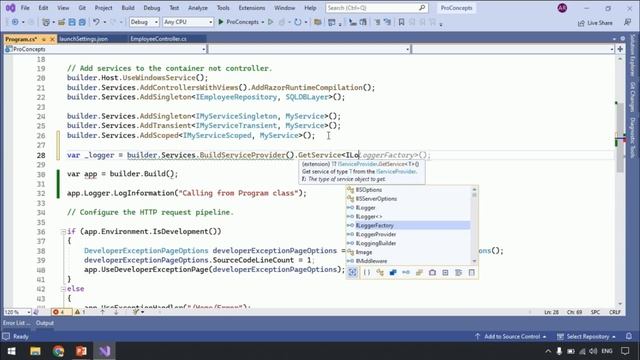Open Live Share
The height and width of the screenshot is (360, 640).
(595, 23)
